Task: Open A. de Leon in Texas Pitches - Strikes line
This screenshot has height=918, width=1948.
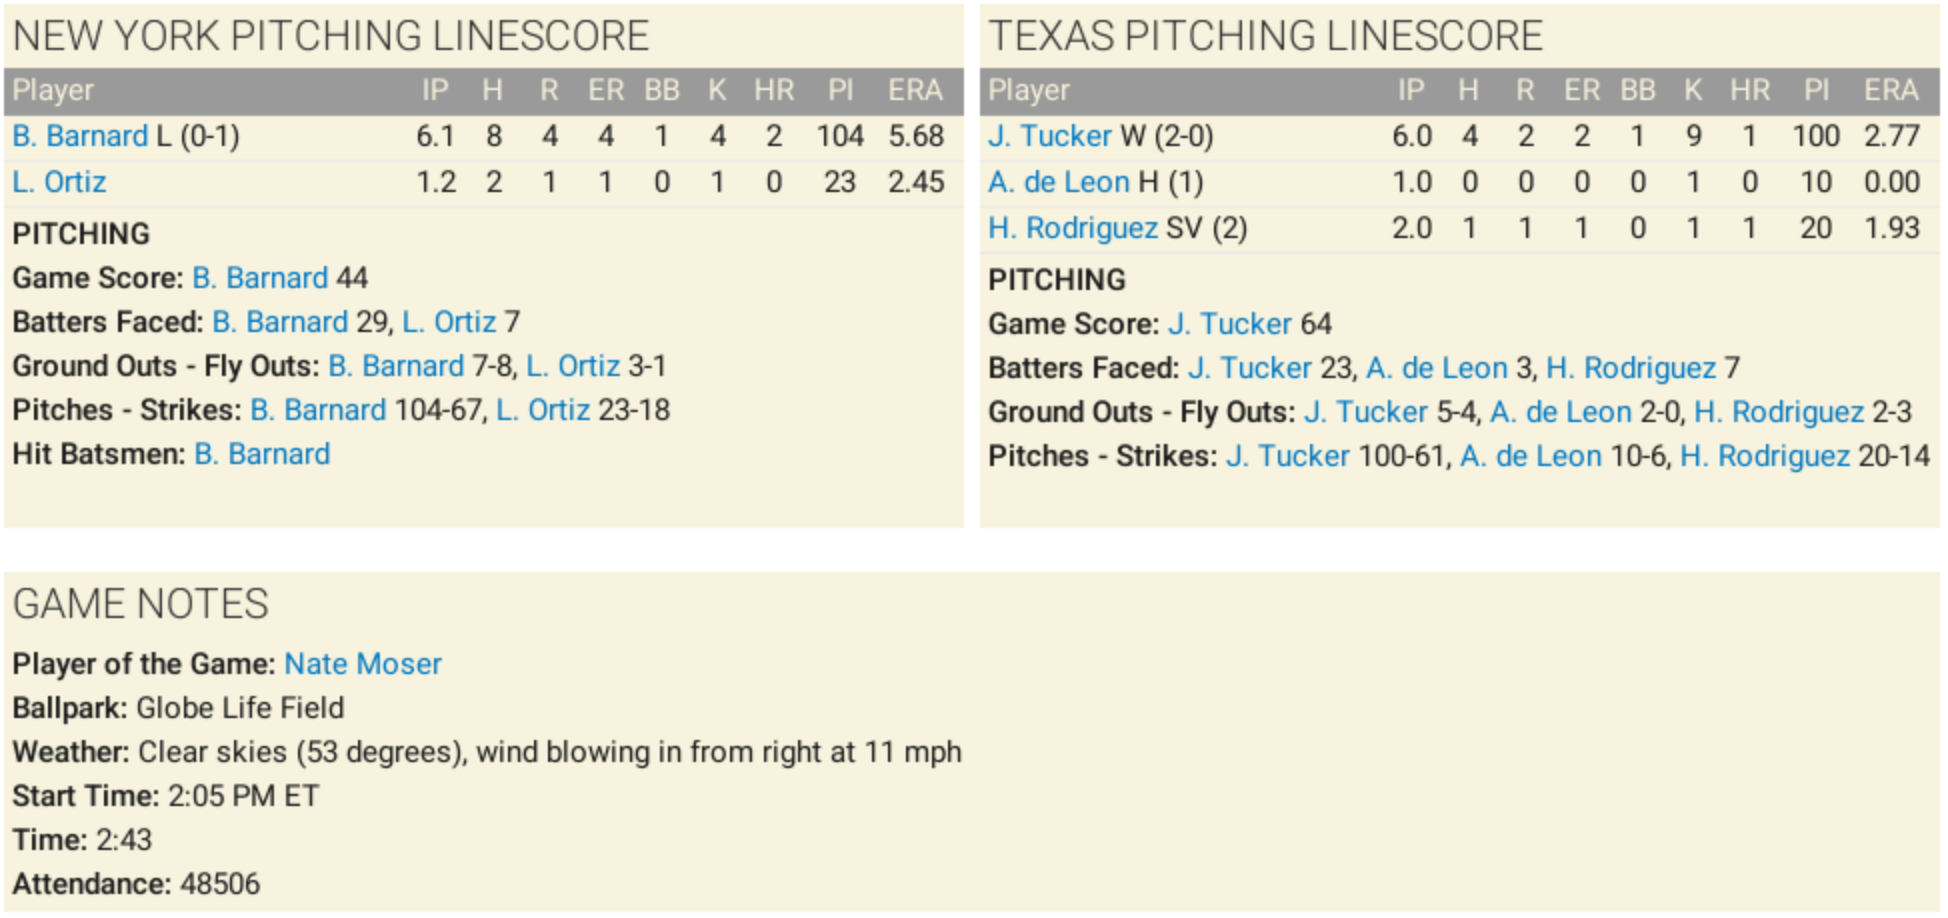Action: pyautogui.click(x=1530, y=456)
